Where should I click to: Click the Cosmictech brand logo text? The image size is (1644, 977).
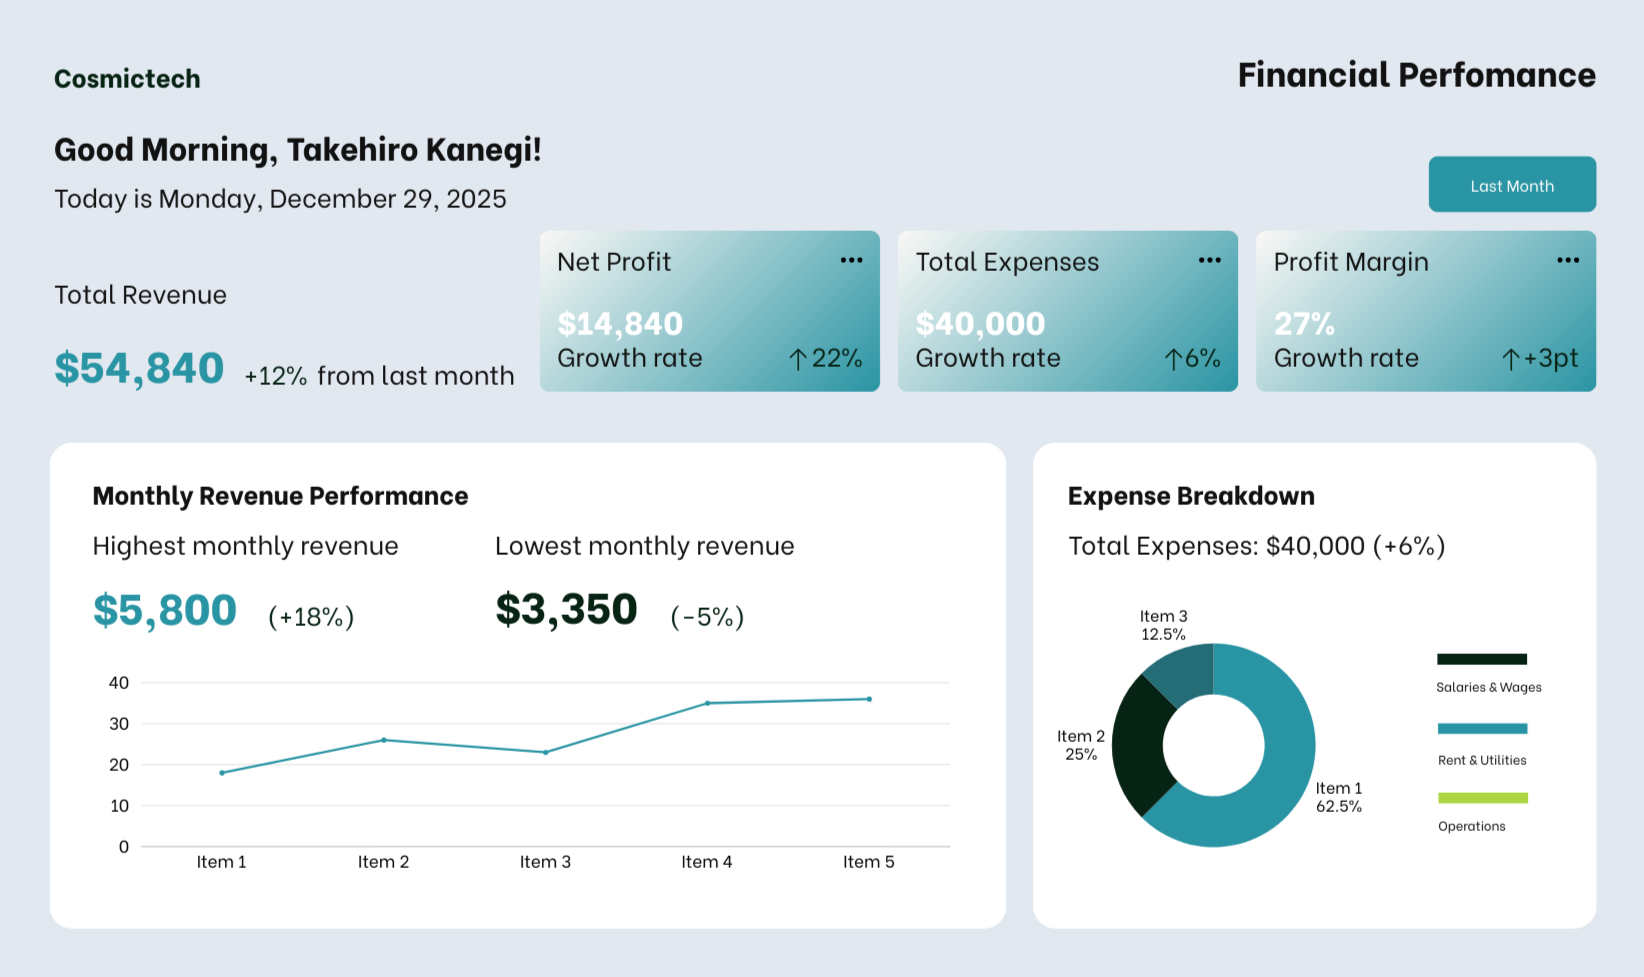coord(127,79)
